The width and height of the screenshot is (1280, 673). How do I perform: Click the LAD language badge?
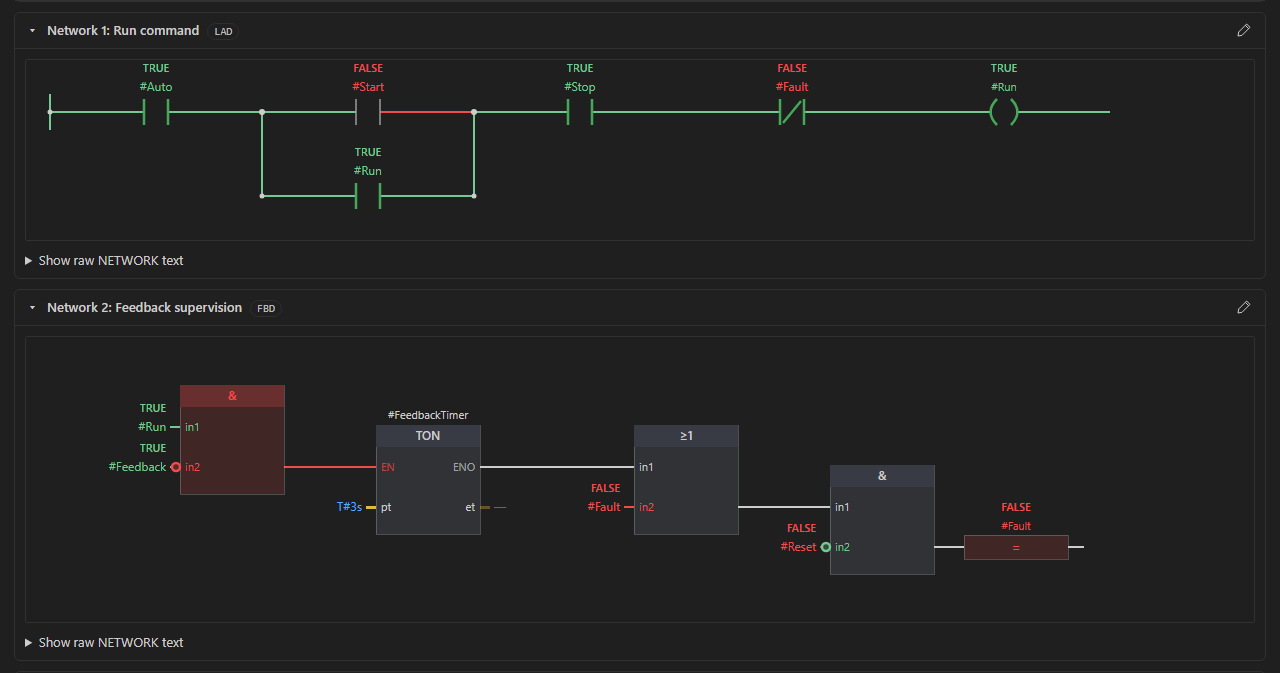(223, 31)
